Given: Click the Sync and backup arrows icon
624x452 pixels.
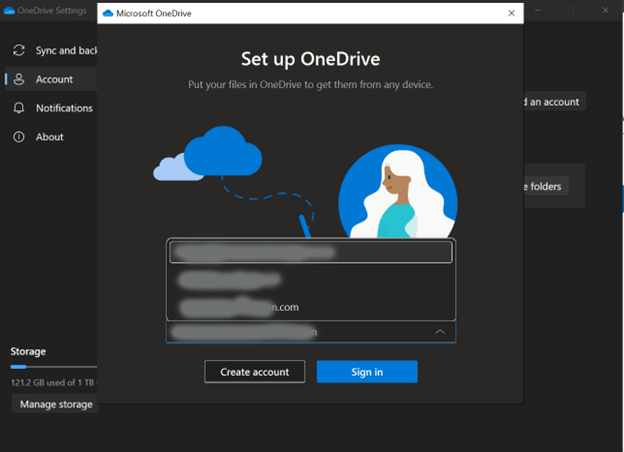Looking at the screenshot, I should coord(19,51).
